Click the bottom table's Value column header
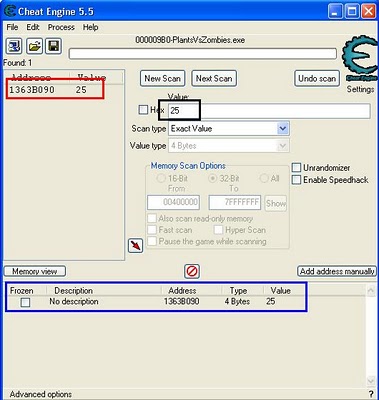 [x=281, y=291]
